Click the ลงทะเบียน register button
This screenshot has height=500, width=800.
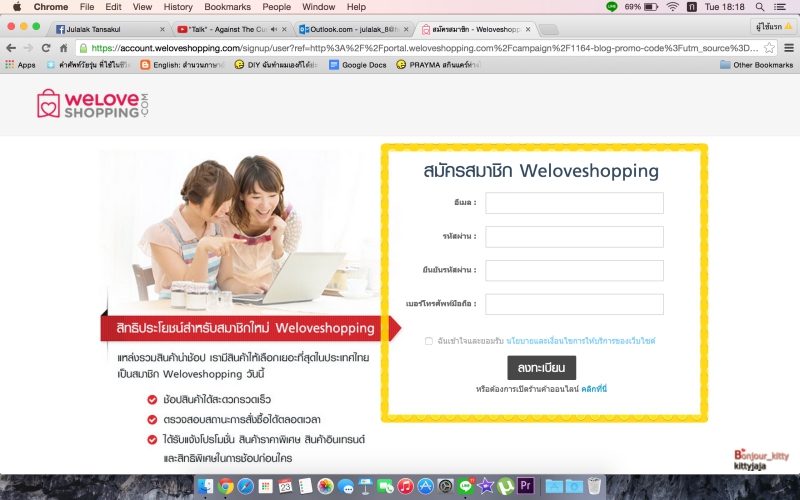(541, 368)
